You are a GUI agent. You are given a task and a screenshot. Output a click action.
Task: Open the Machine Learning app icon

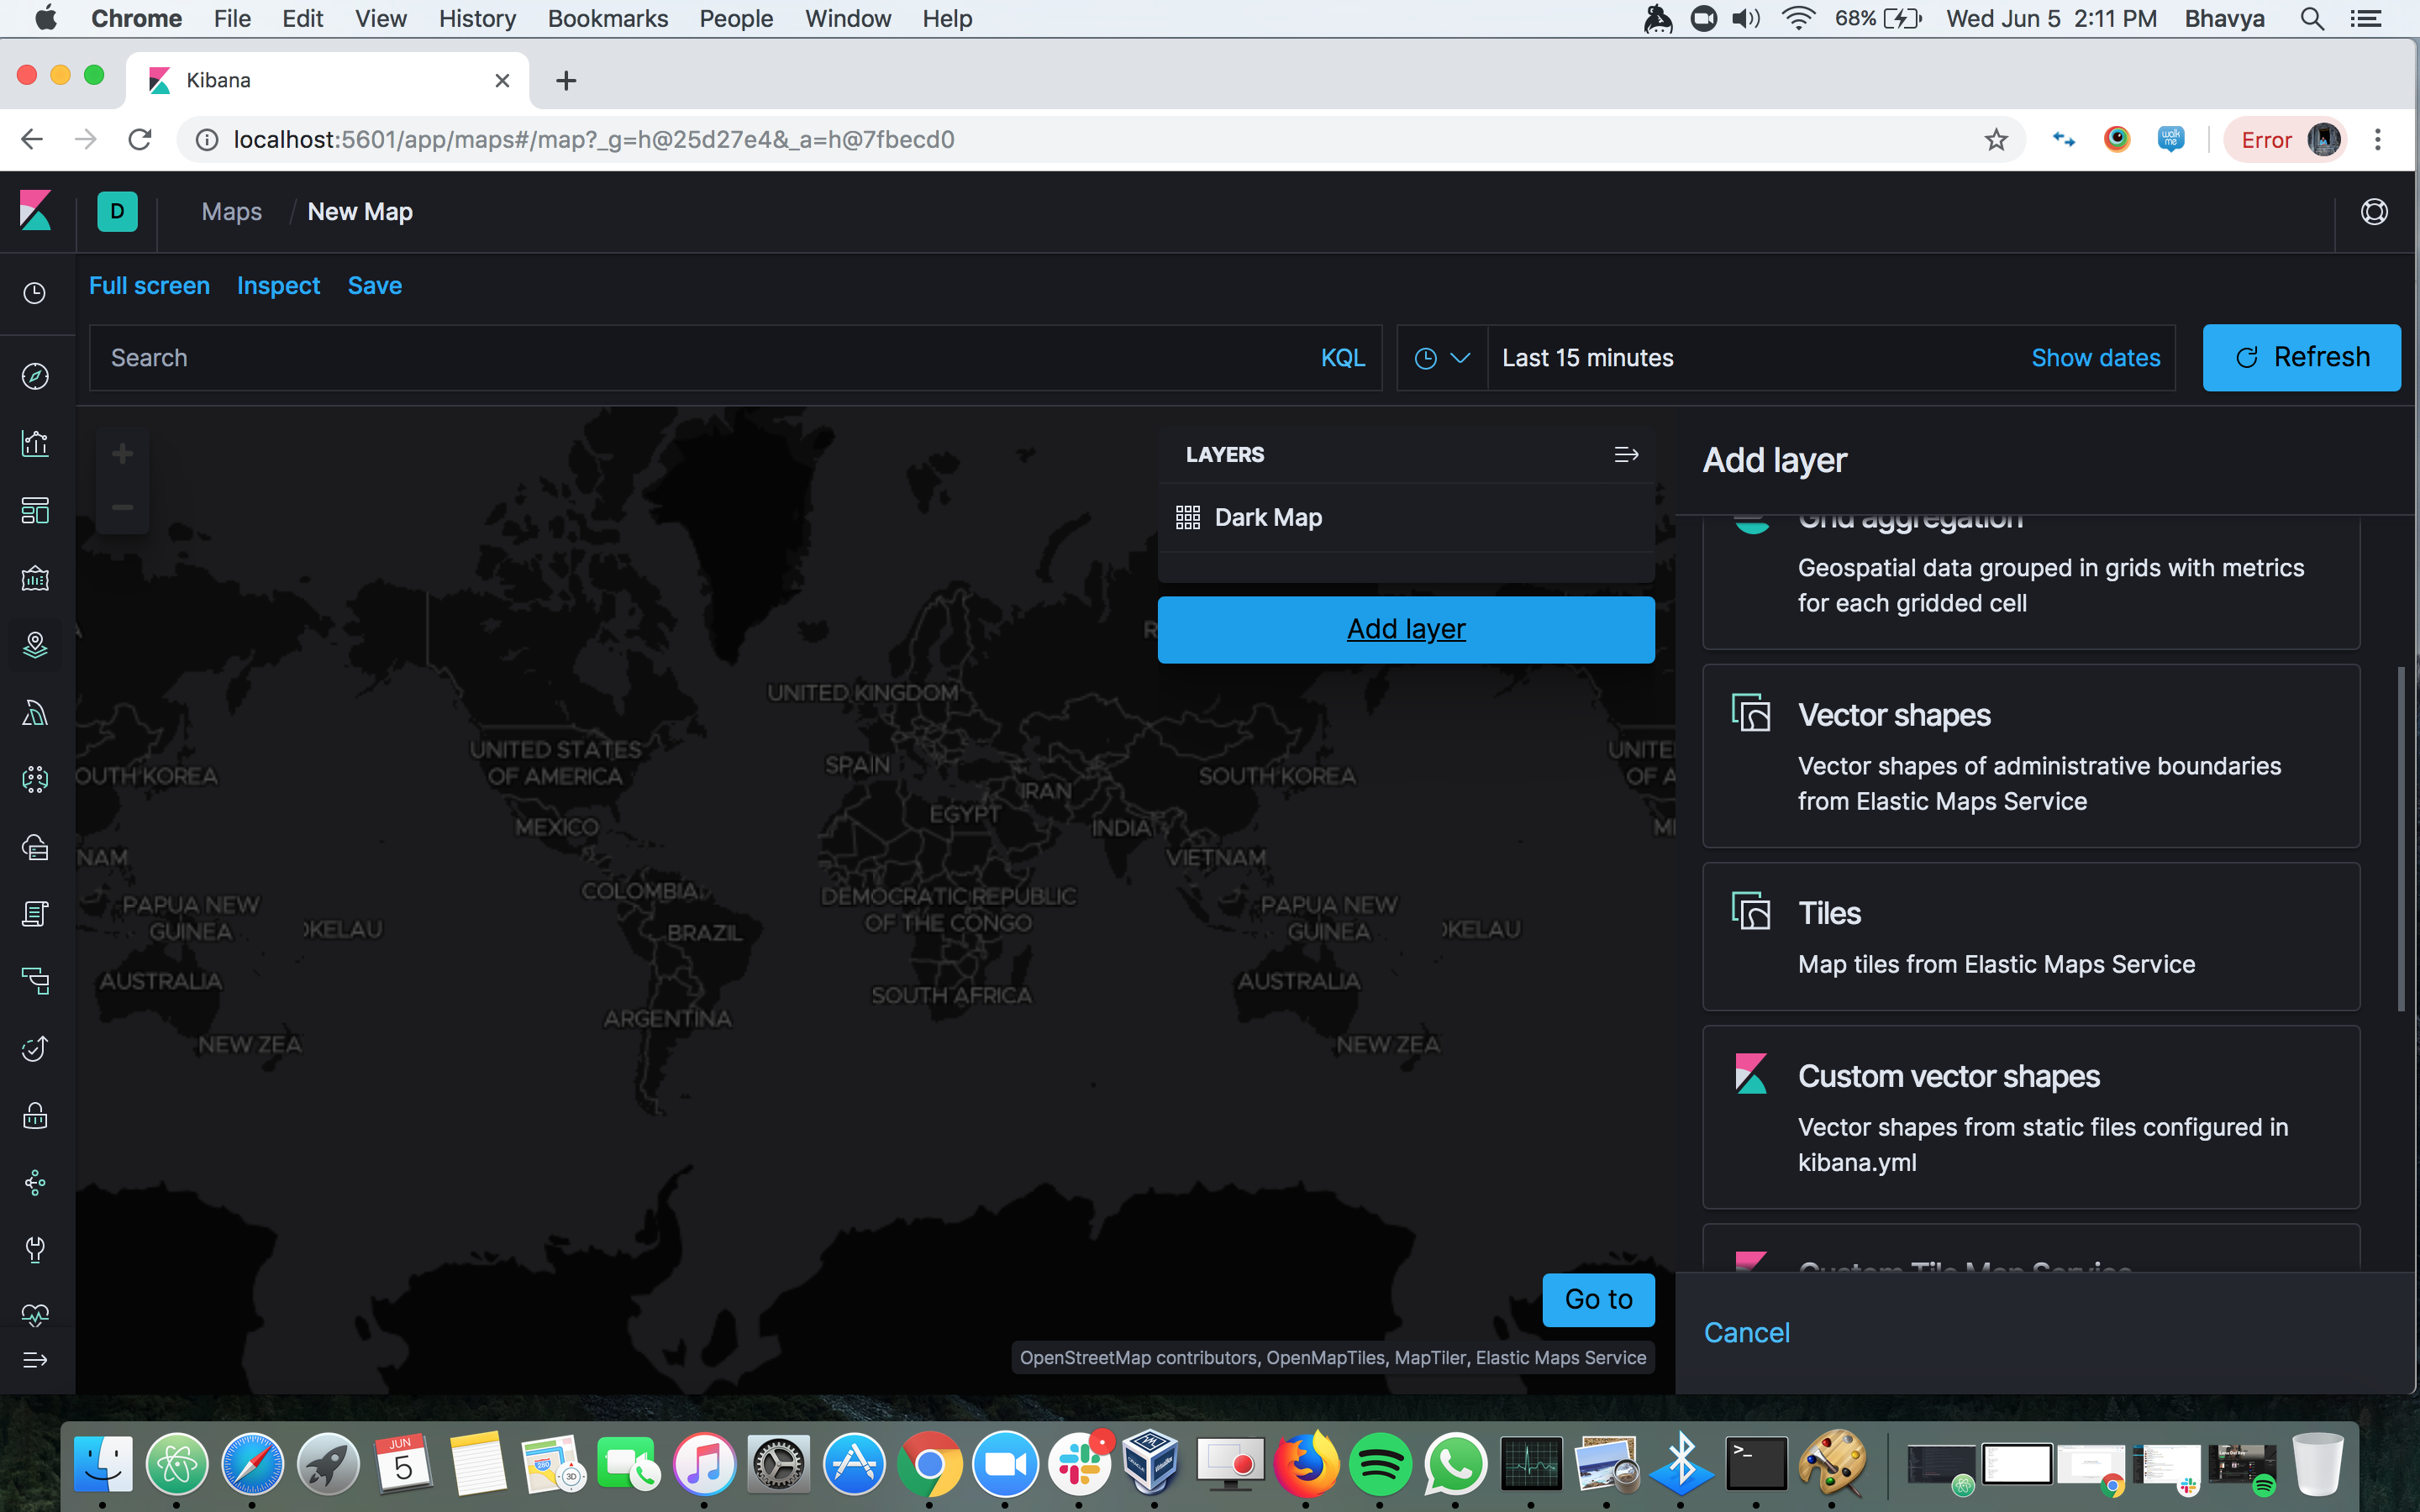pos(35,779)
